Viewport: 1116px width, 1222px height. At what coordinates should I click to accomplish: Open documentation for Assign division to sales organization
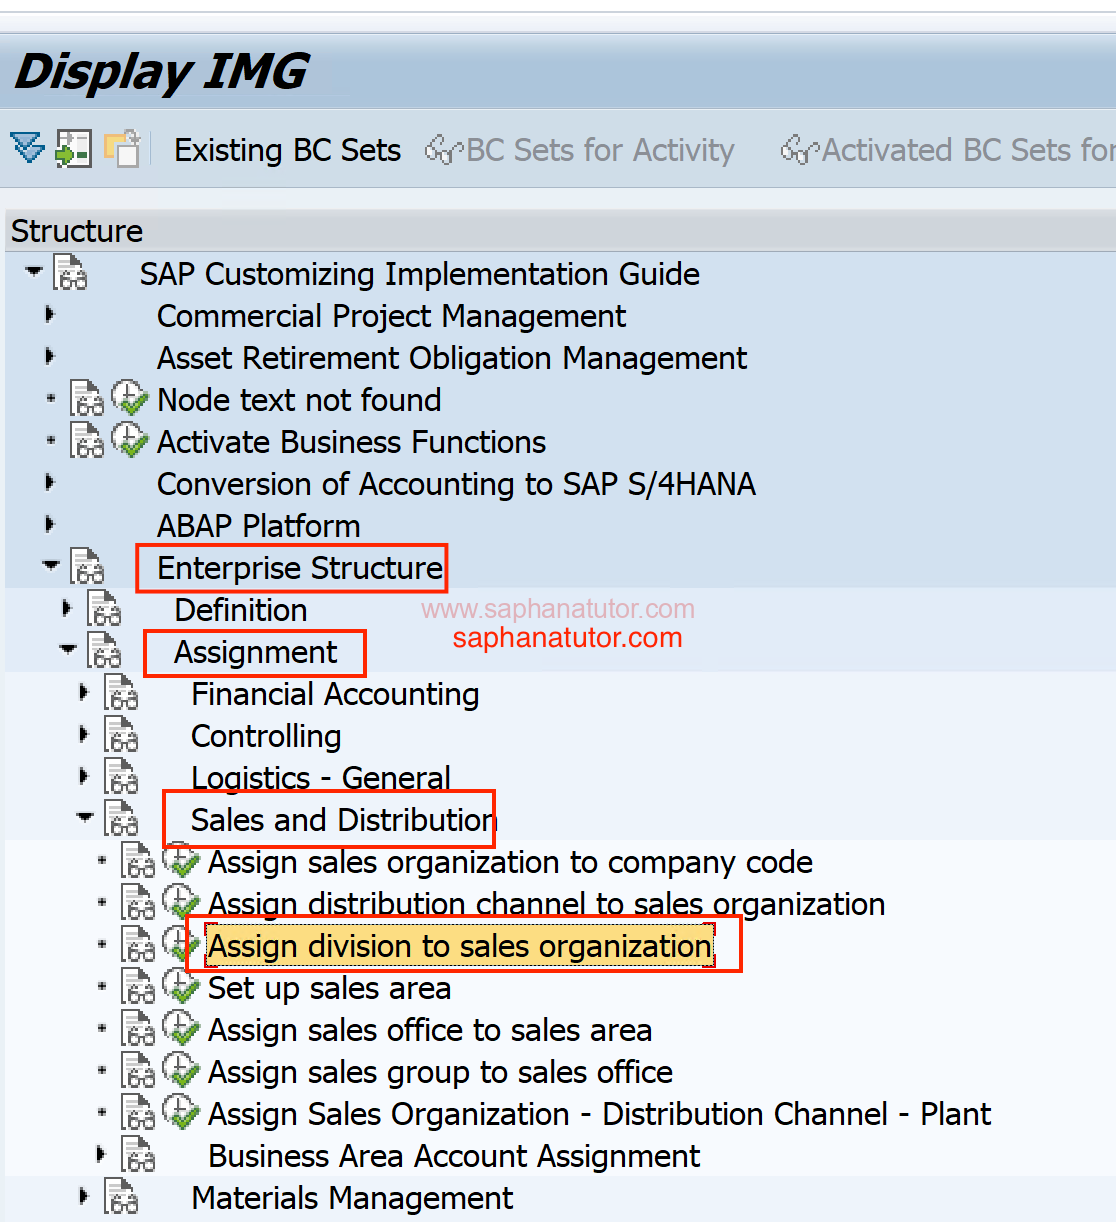pos(138,944)
